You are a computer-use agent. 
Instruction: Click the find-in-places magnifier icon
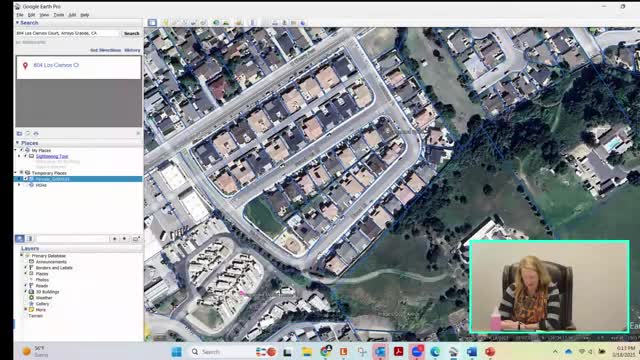click(20, 238)
